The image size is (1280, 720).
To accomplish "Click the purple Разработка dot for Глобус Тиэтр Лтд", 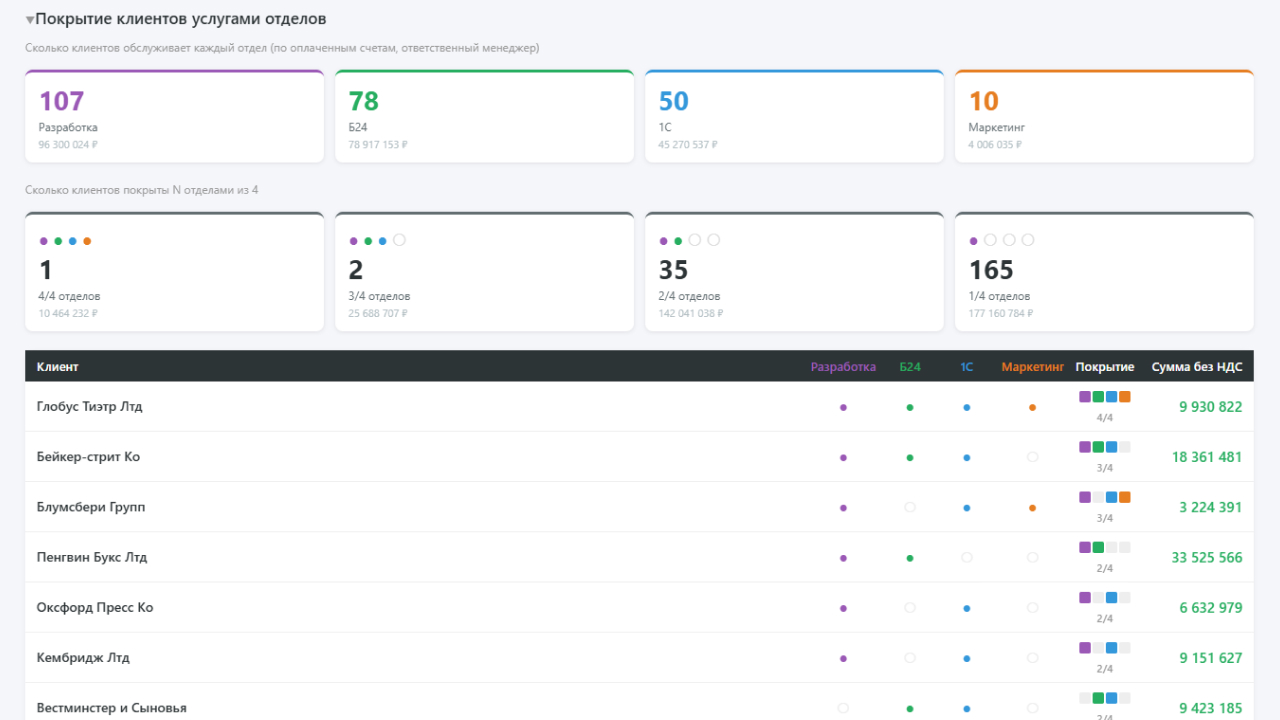I will 843,407.
